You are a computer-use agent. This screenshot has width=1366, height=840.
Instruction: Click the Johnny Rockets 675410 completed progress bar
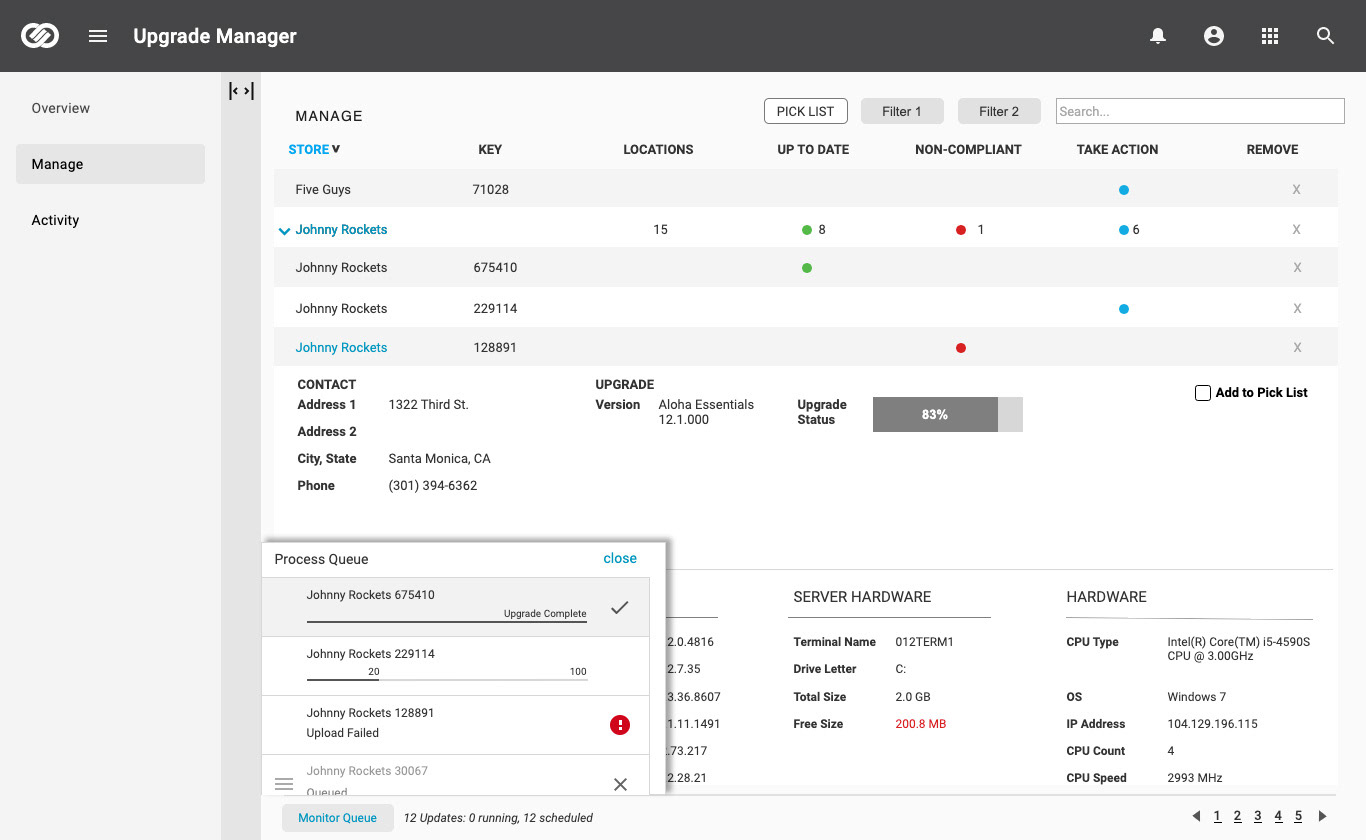(447, 621)
